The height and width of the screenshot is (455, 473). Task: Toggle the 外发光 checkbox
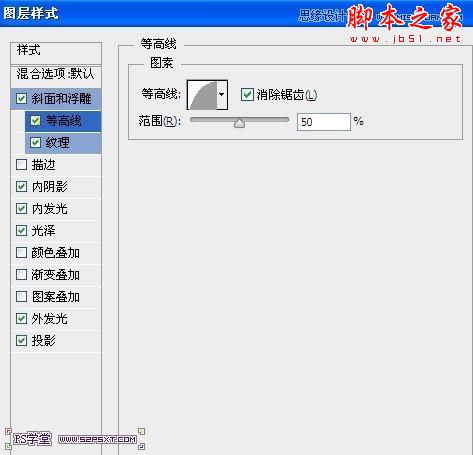click(x=21, y=319)
